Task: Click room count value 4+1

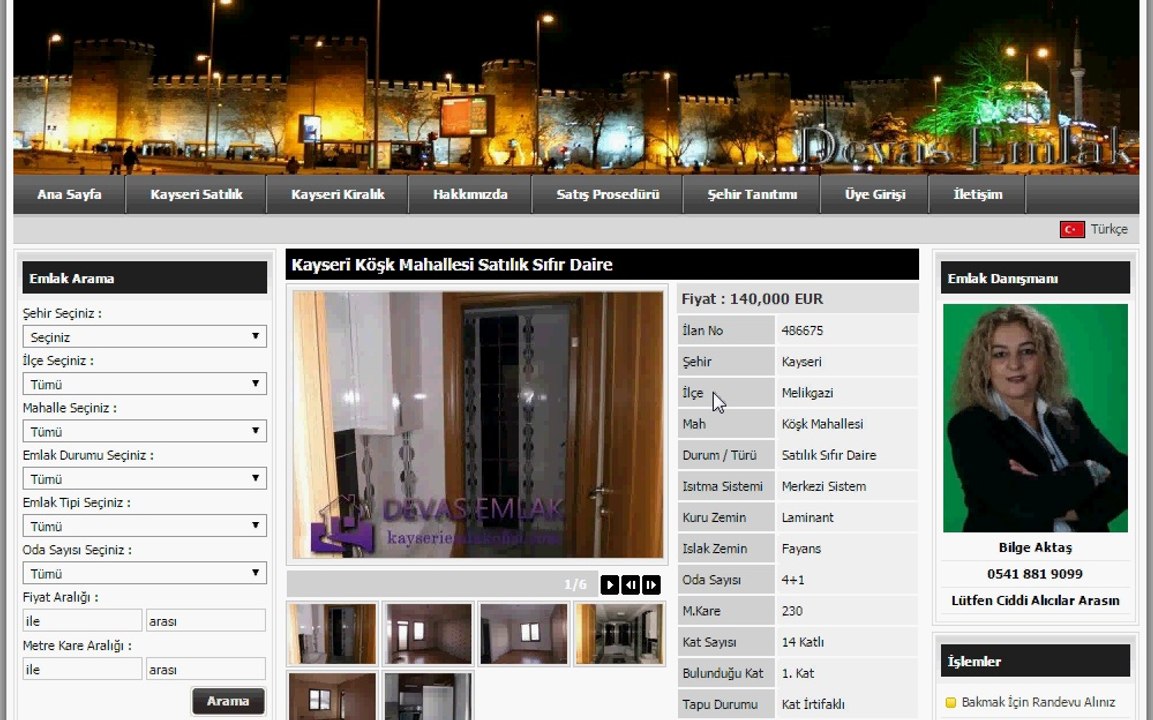Action: [793, 580]
